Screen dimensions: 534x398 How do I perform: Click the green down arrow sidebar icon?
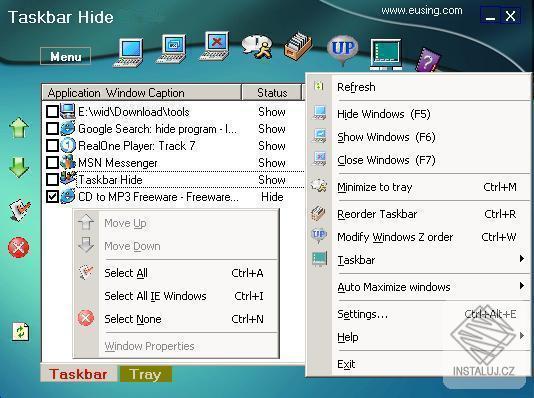tap(19, 167)
